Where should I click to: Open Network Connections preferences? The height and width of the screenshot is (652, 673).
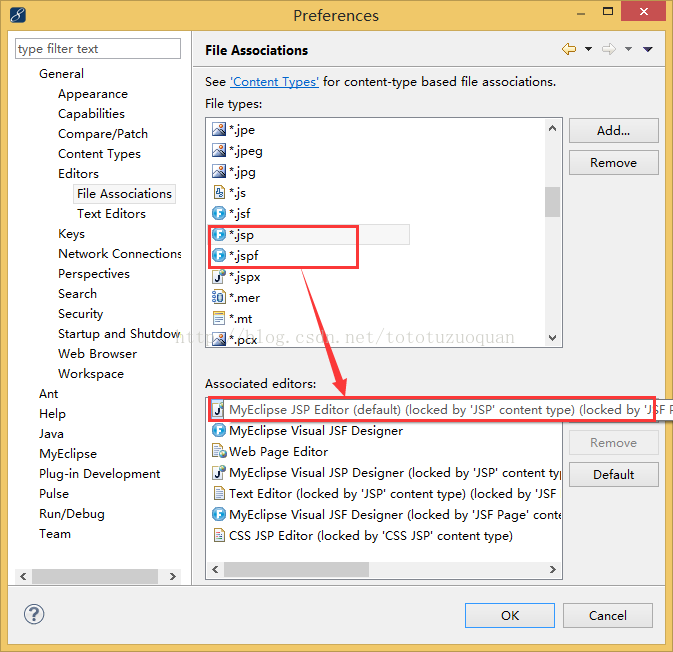click(119, 254)
